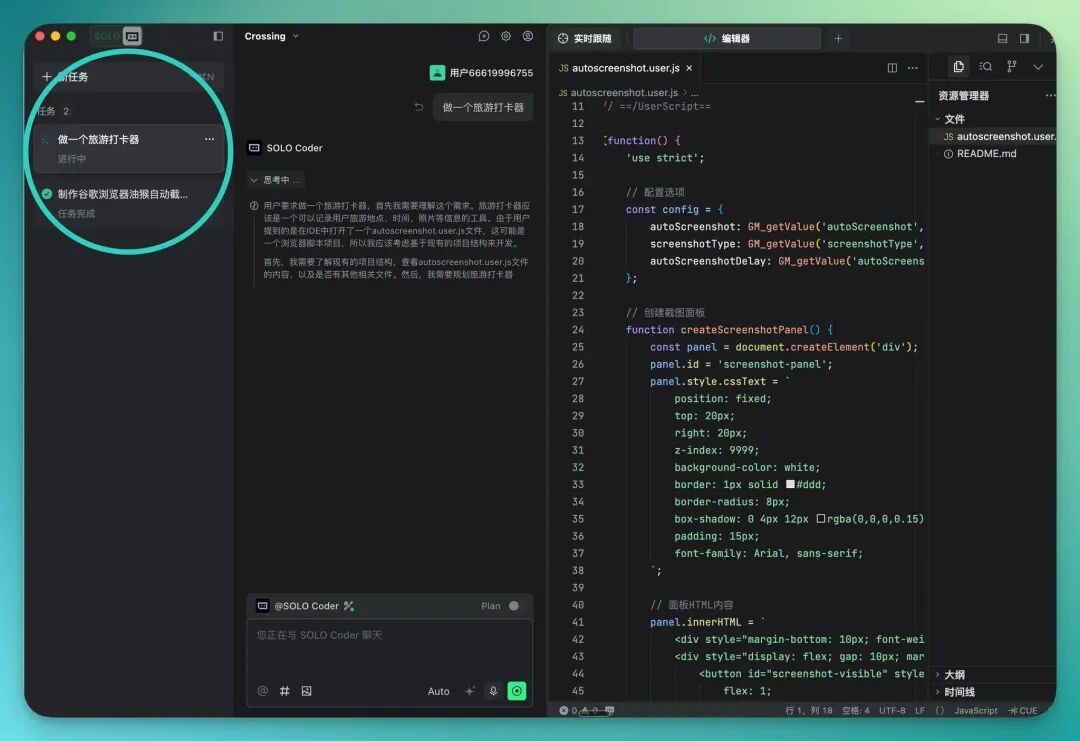Open the Crossing project dropdown
1080x741 pixels.
[271, 36]
